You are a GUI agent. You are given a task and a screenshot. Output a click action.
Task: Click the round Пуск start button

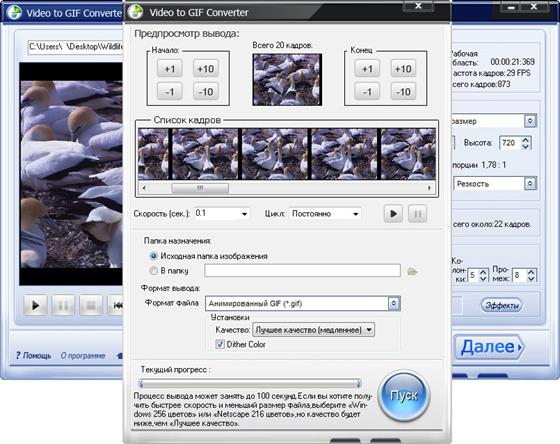(x=404, y=395)
